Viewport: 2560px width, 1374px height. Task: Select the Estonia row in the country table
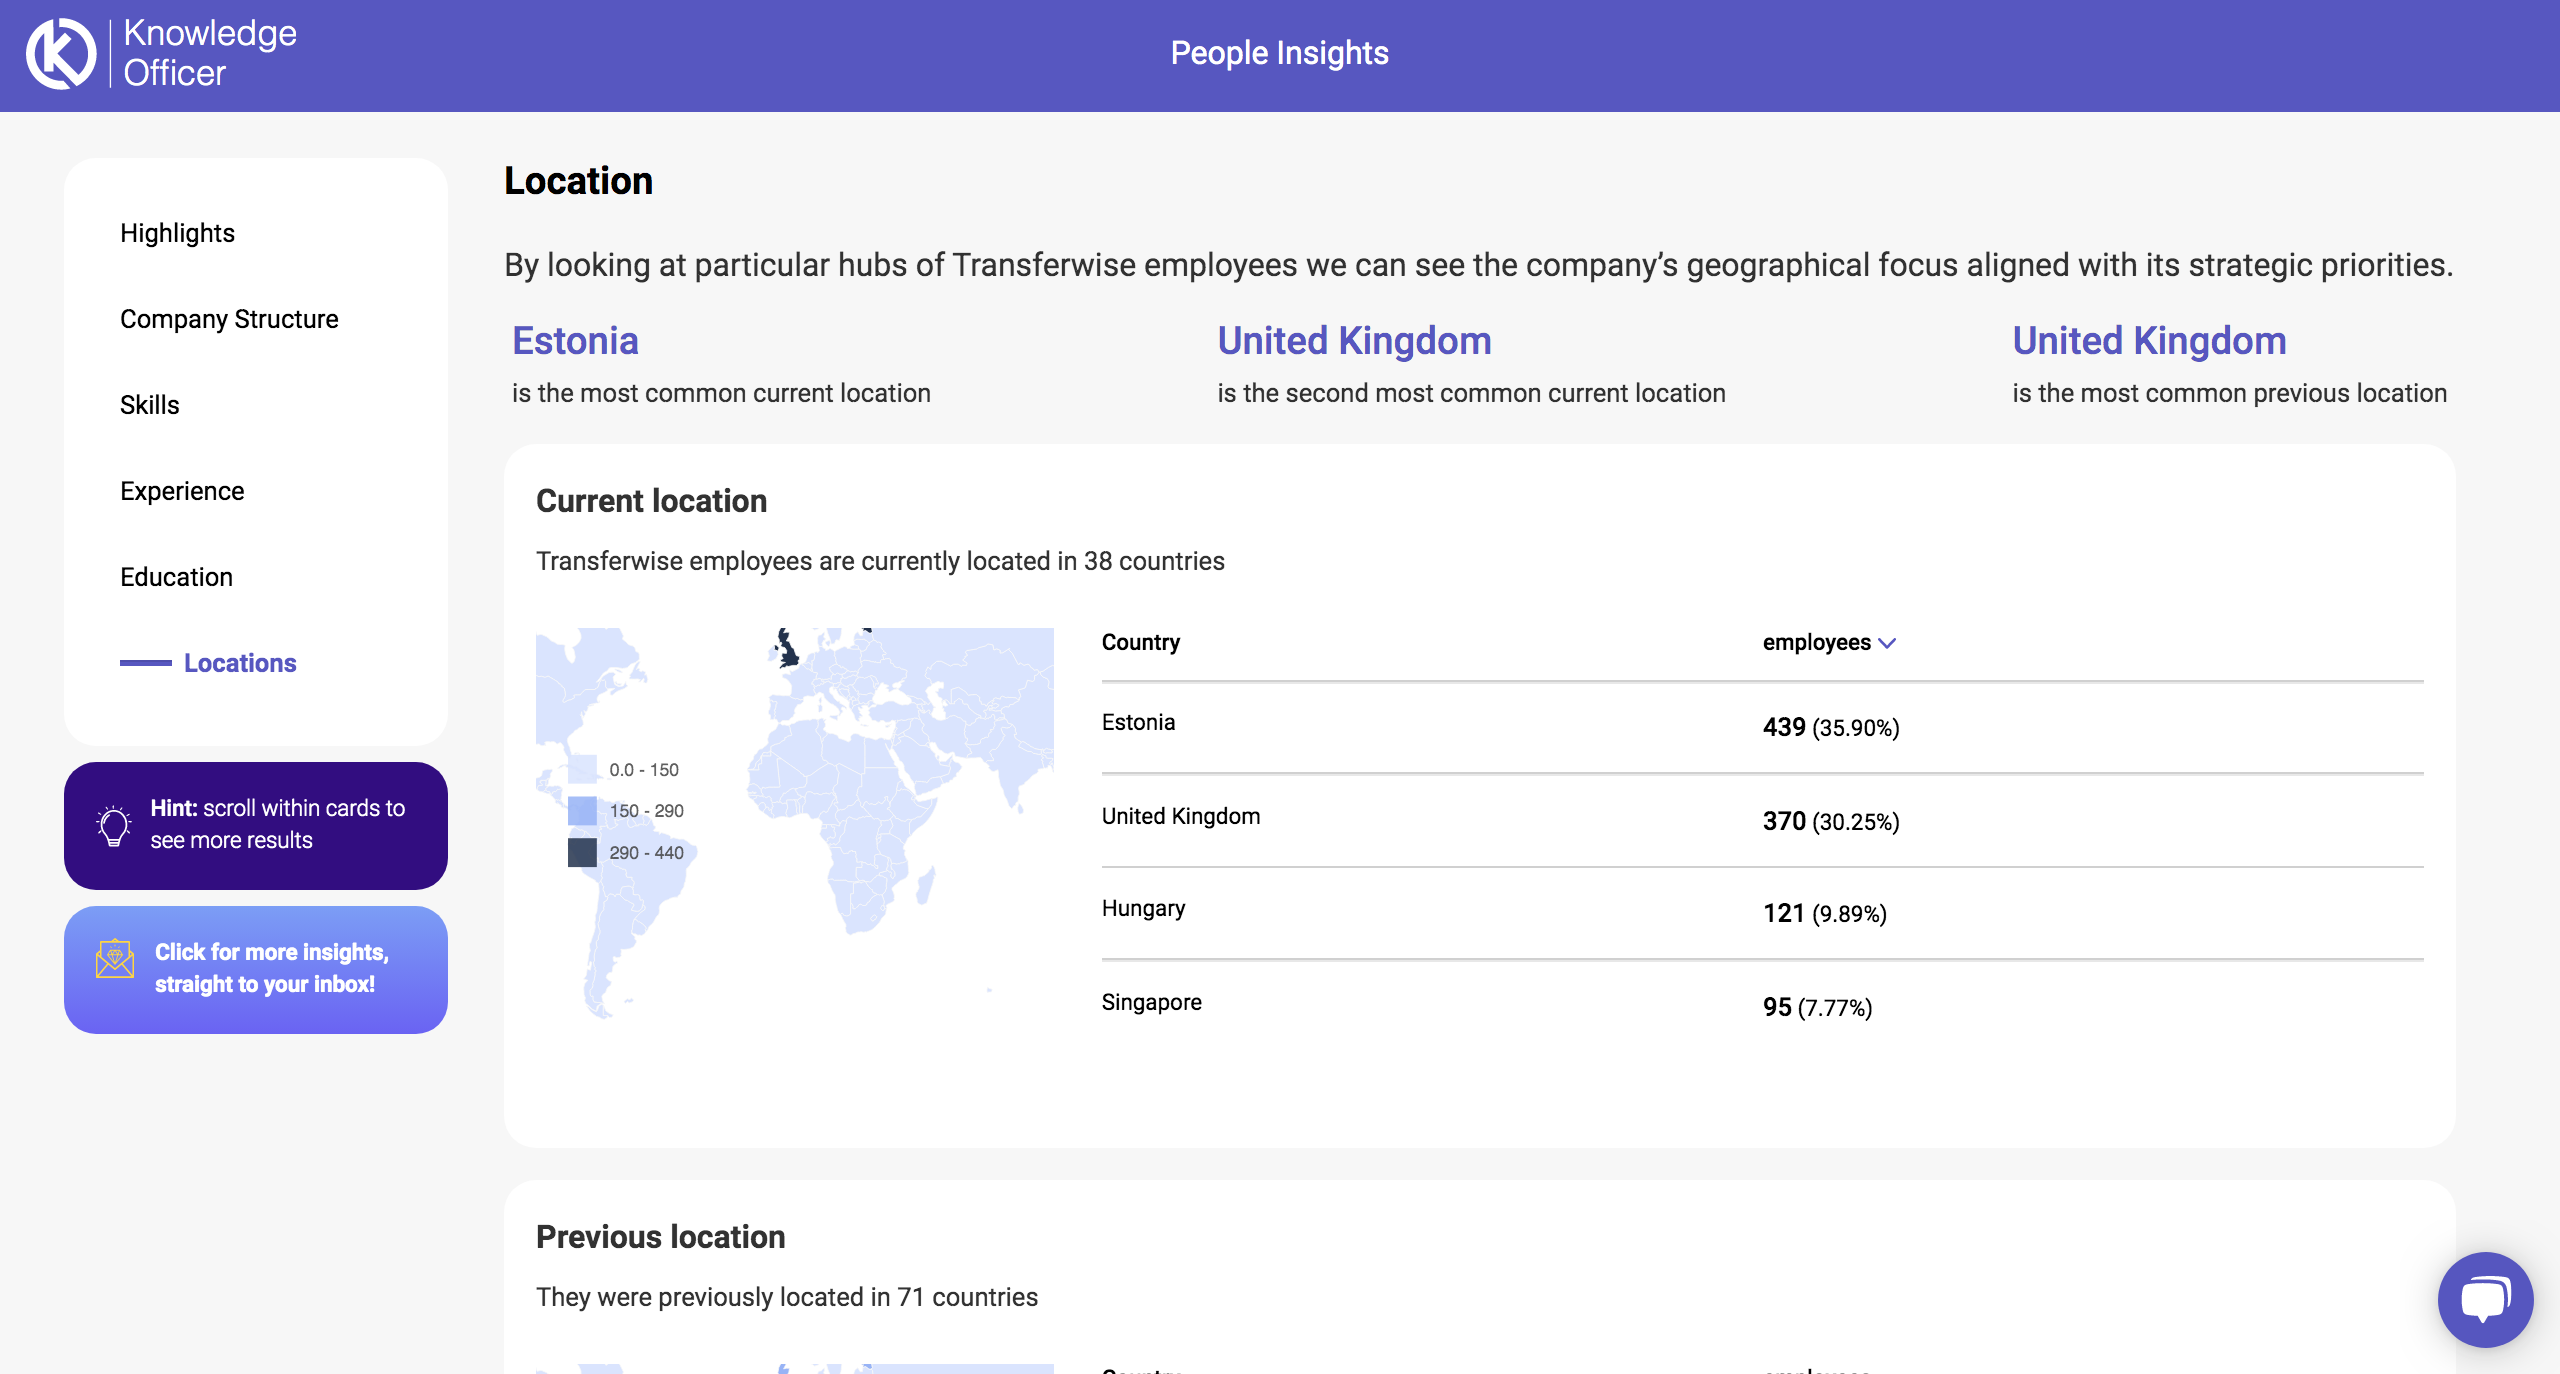1138,722
